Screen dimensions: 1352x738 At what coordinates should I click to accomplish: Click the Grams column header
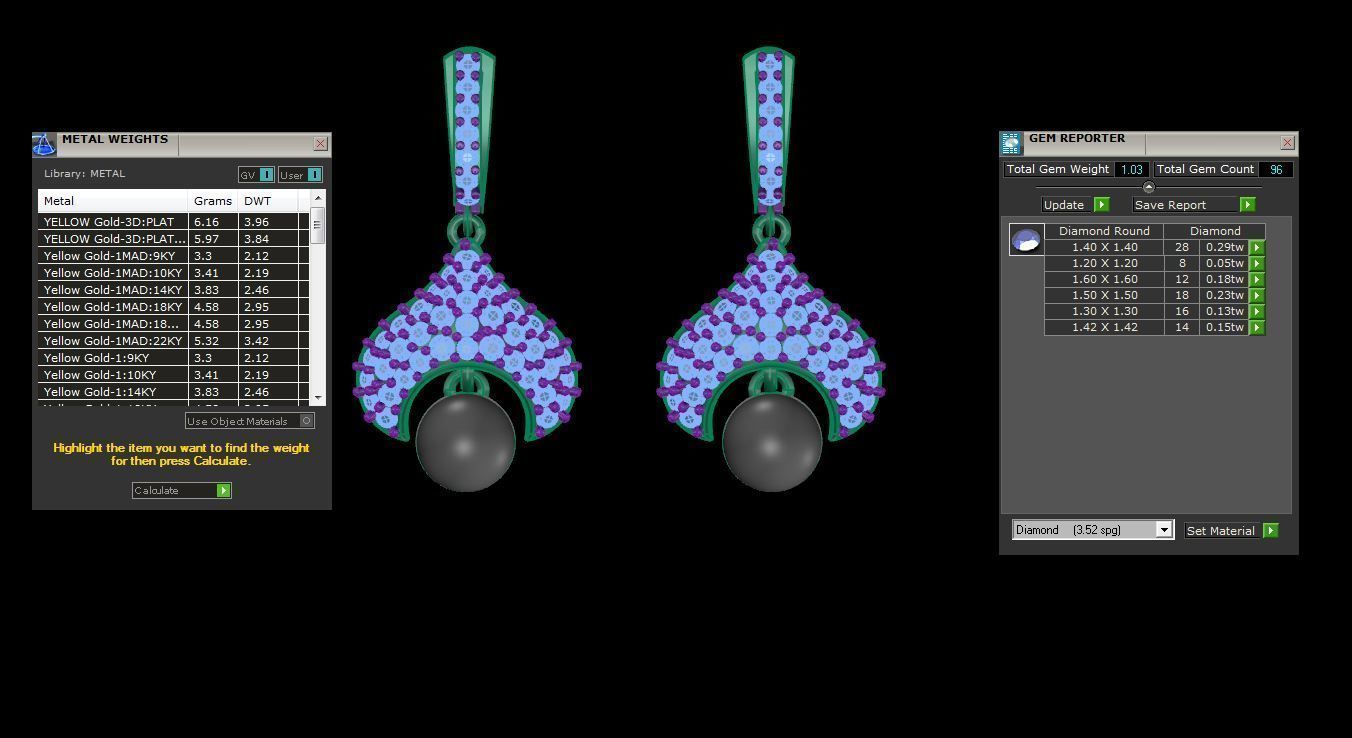click(213, 201)
